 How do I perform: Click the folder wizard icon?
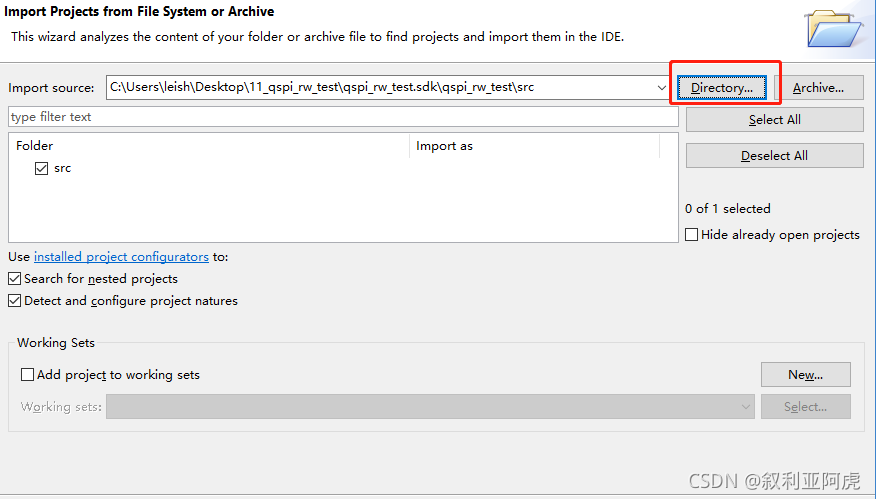coord(834,28)
